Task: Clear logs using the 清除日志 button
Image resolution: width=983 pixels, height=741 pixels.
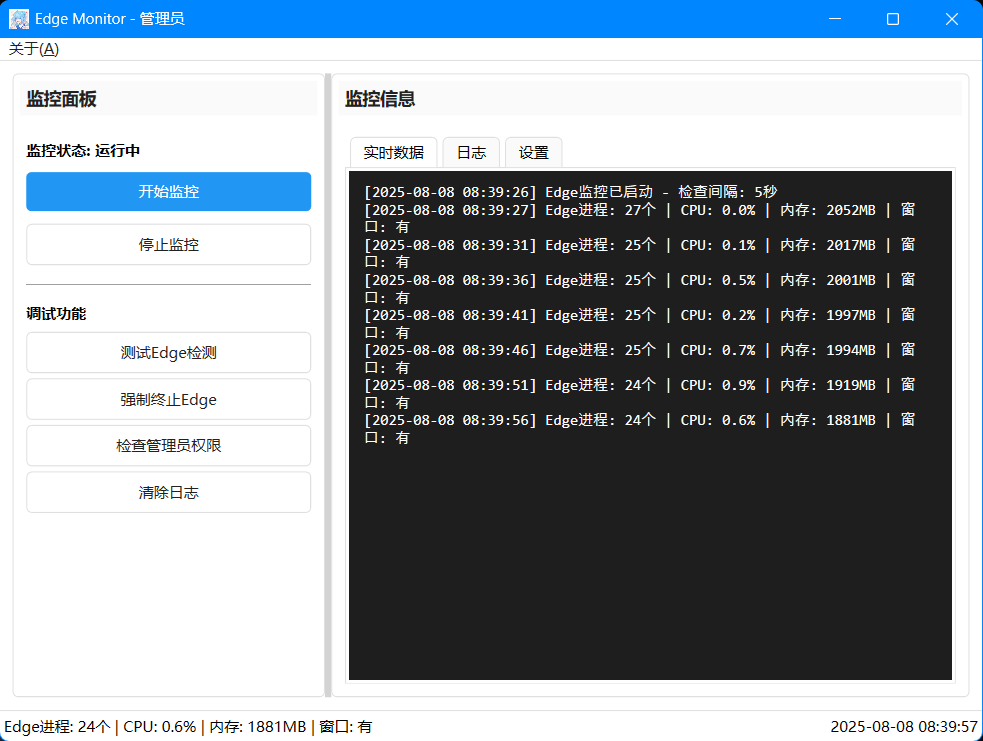Action: pyautogui.click(x=168, y=491)
